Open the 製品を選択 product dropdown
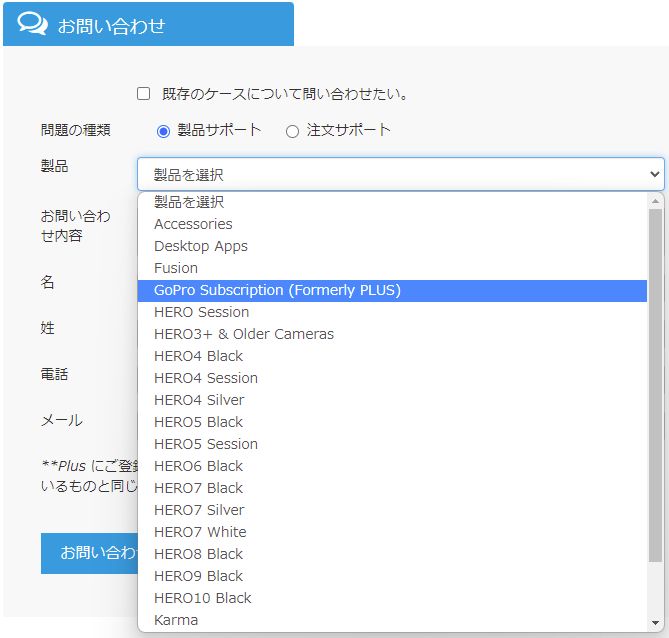 click(x=401, y=174)
